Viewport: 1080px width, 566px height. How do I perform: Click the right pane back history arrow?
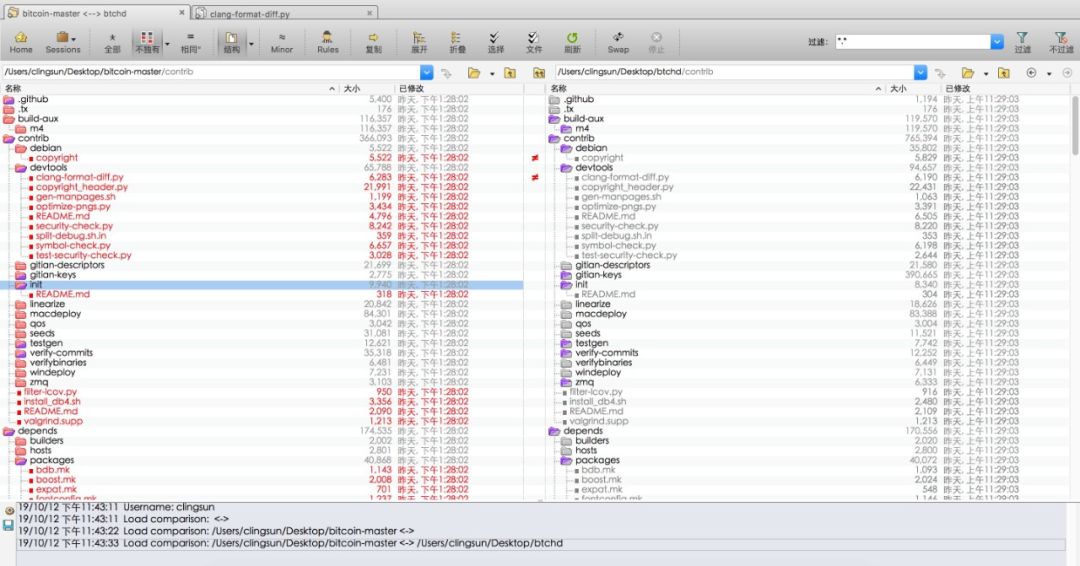(x=1031, y=72)
